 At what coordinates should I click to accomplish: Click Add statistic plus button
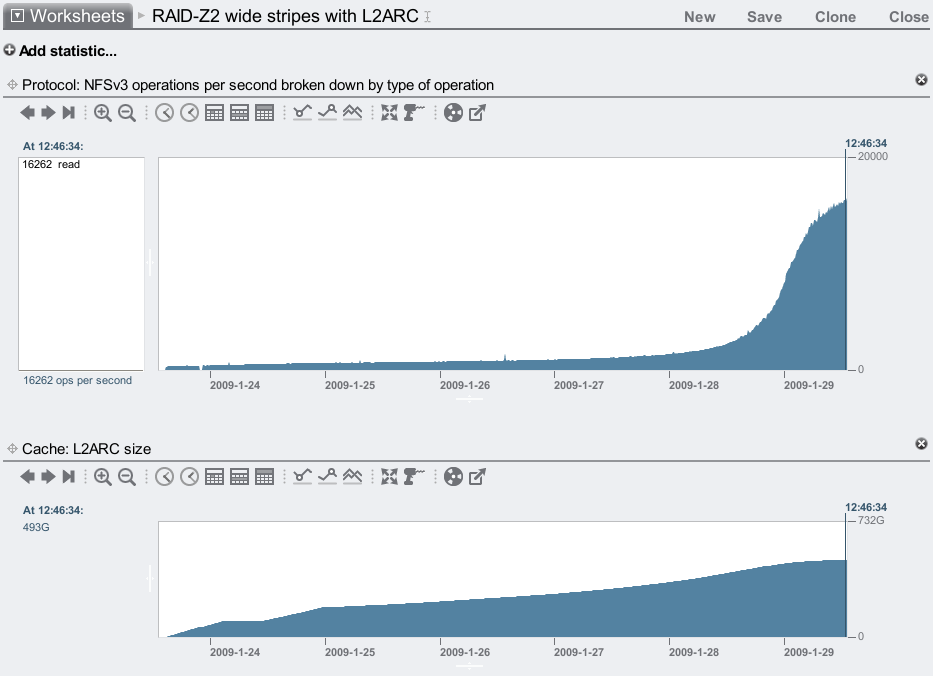tap(10, 50)
